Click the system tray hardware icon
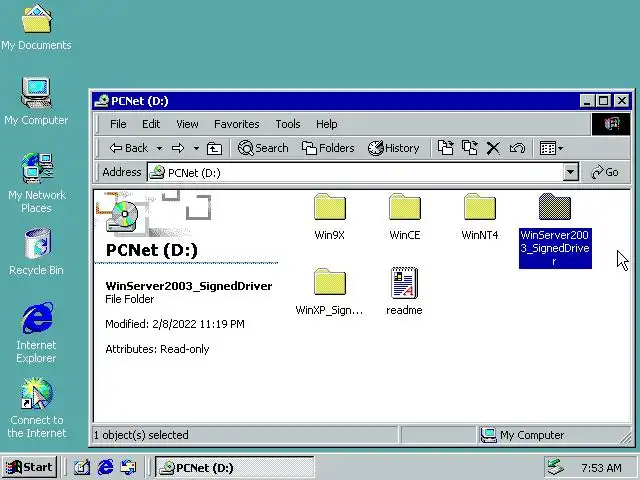This screenshot has height=480, width=640. click(x=556, y=467)
